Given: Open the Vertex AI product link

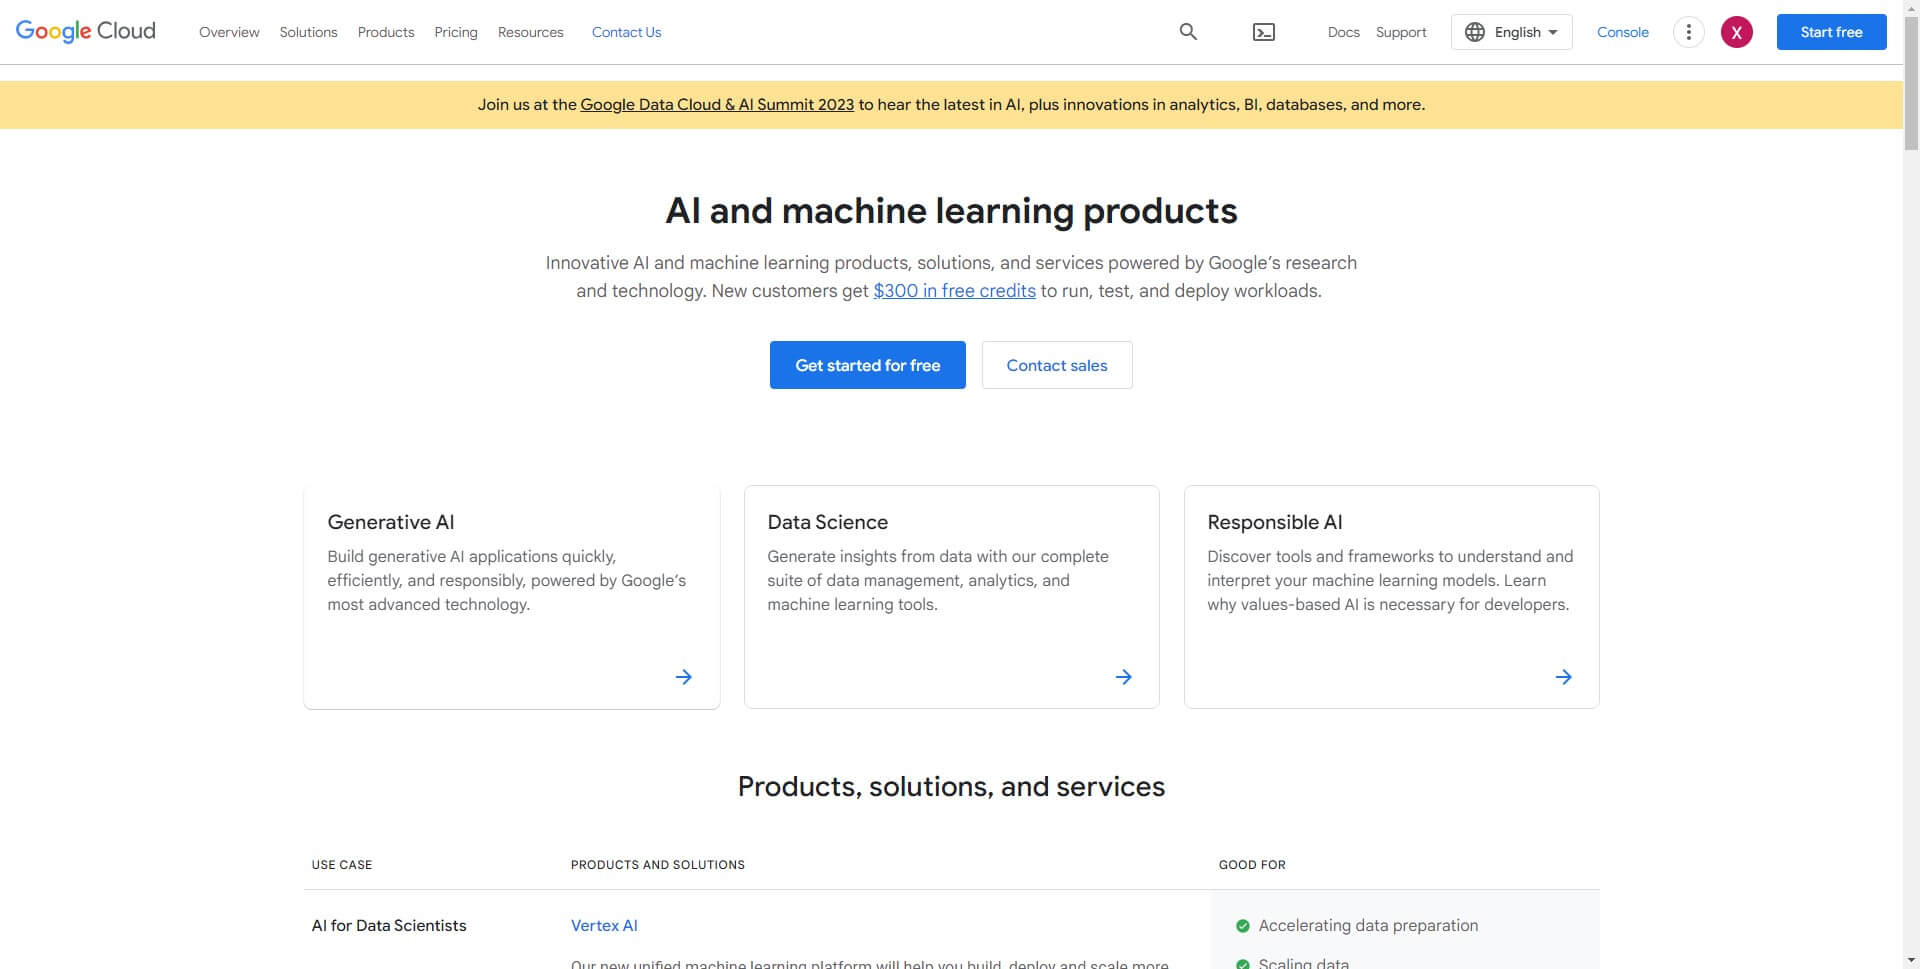Looking at the screenshot, I should pyautogui.click(x=604, y=926).
